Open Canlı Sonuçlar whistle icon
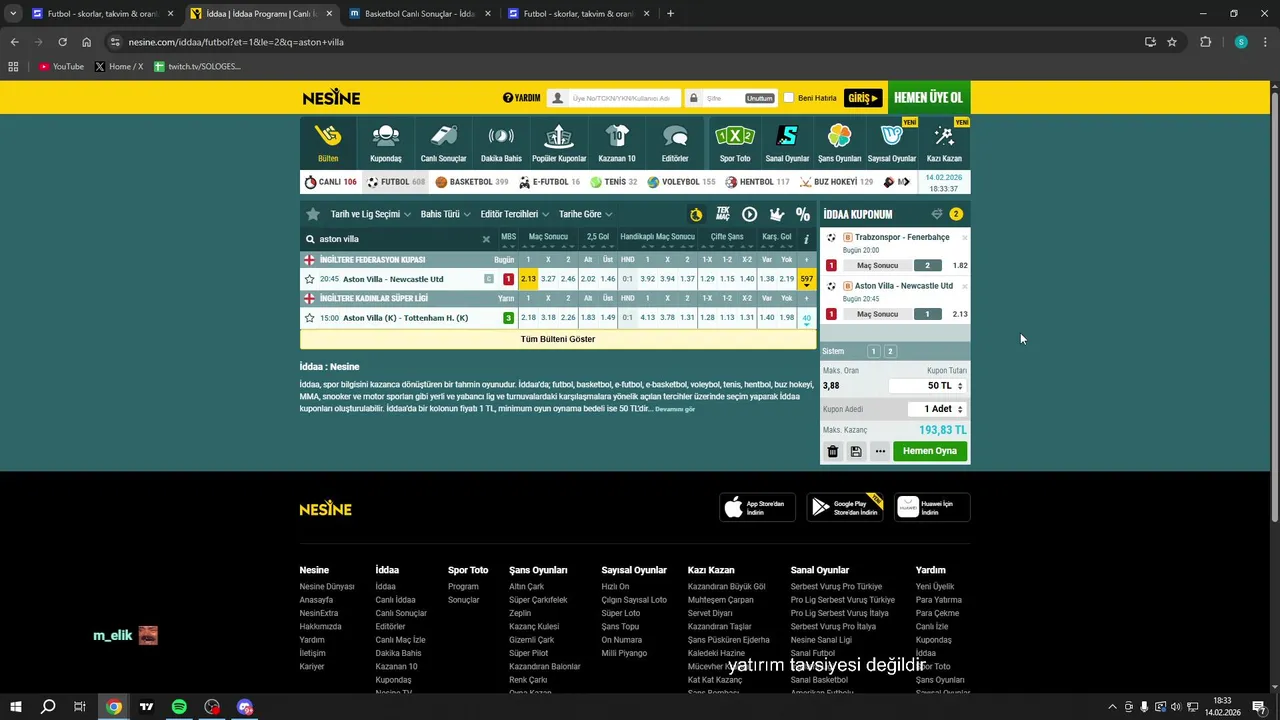 [x=443, y=135]
